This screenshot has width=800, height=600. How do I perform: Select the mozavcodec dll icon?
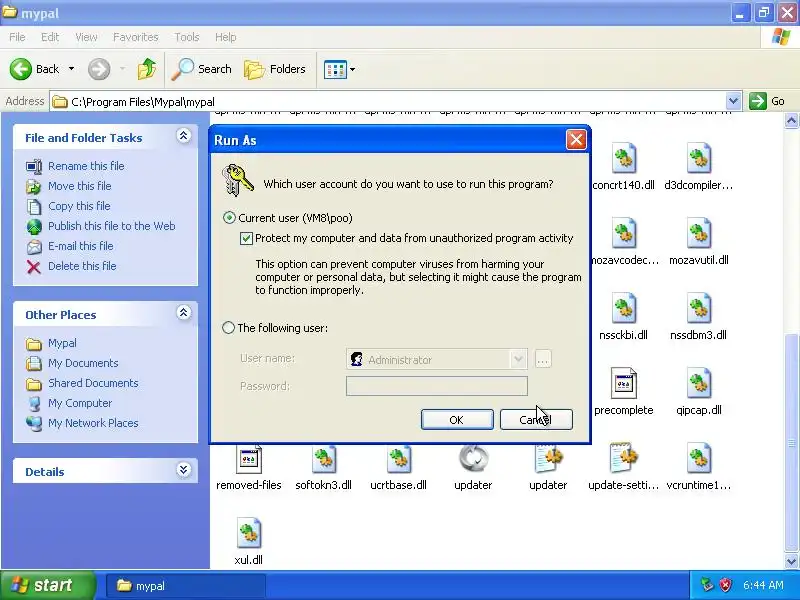click(x=623, y=233)
